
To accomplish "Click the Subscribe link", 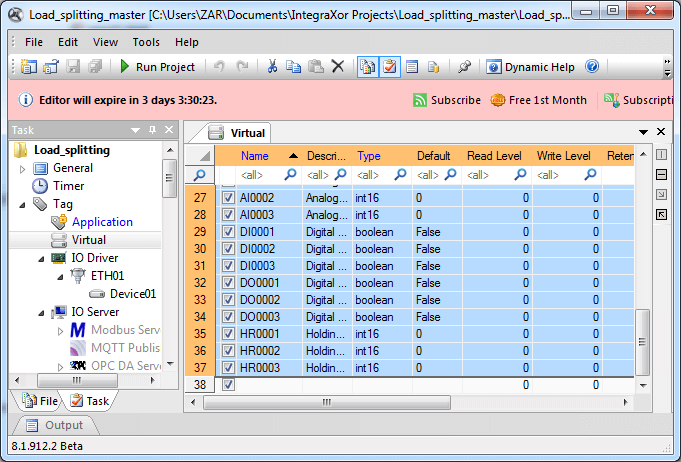I will (x=447, y=100).
